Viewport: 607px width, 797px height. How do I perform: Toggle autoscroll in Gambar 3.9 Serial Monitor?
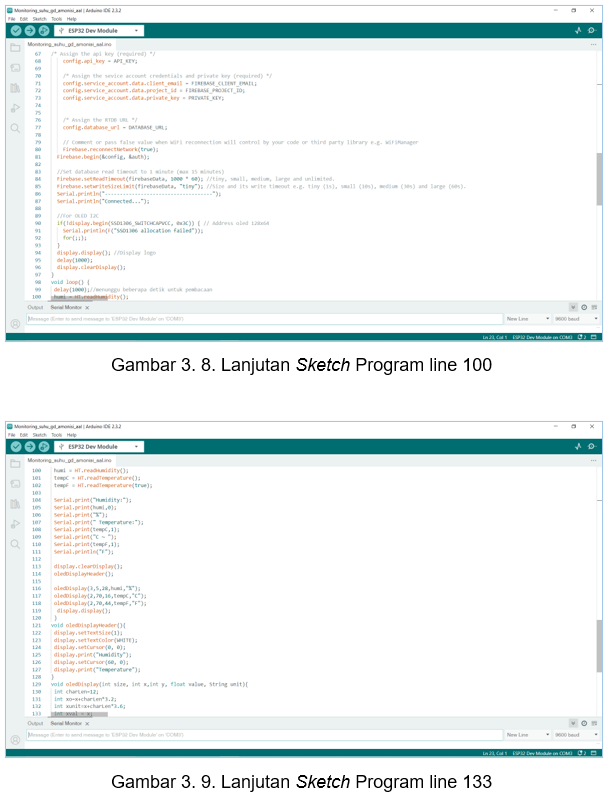coord(573,723)
